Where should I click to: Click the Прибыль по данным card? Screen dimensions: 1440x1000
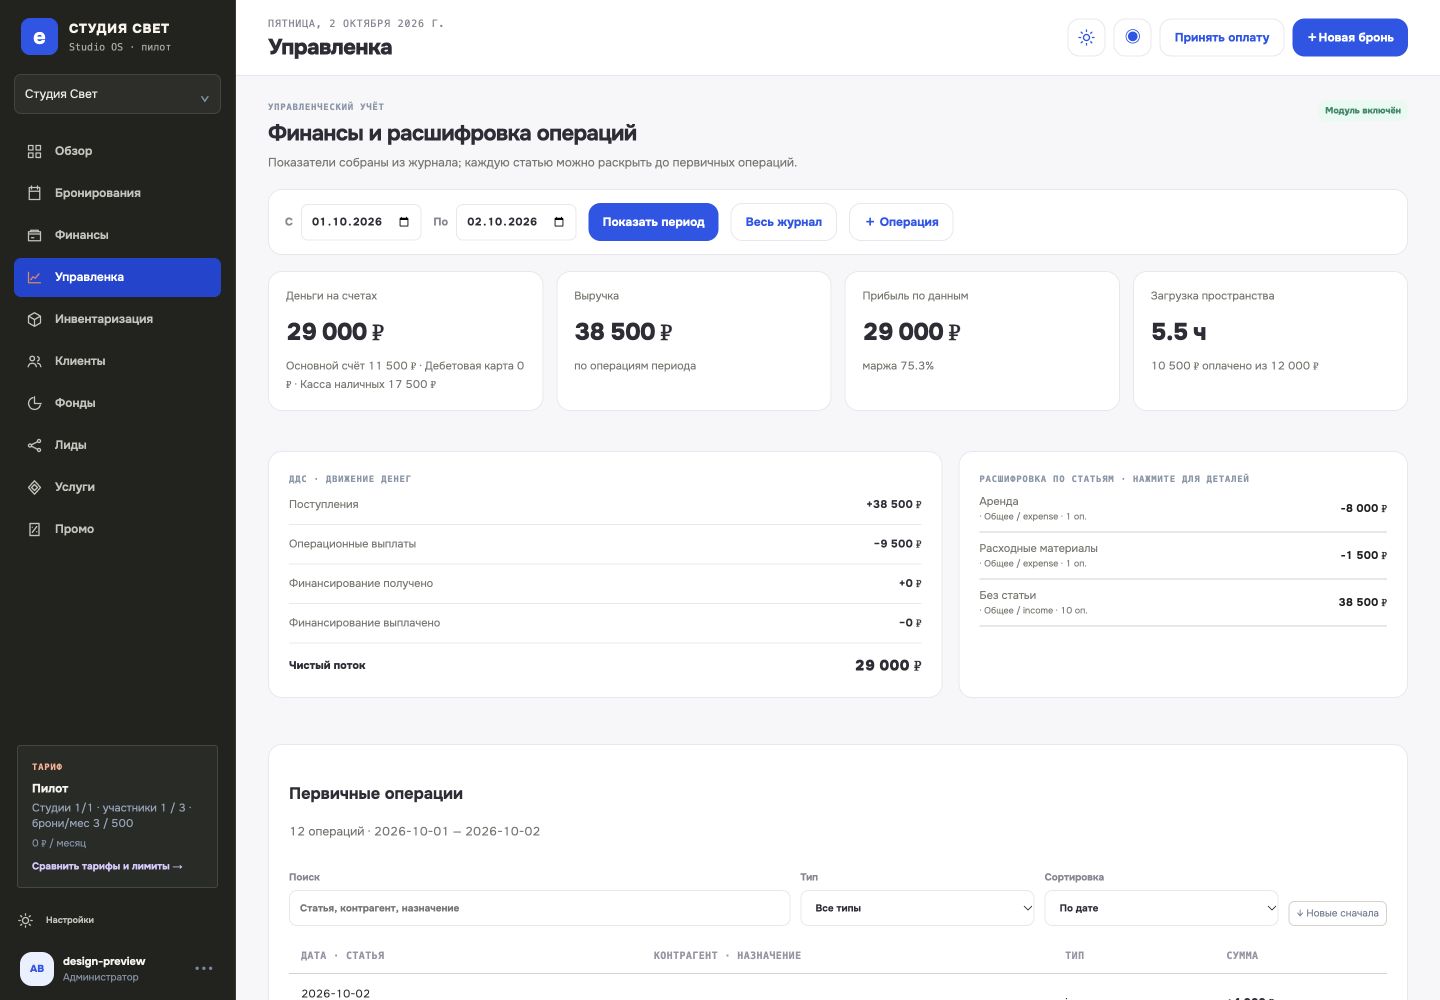(x=982, y=341)
